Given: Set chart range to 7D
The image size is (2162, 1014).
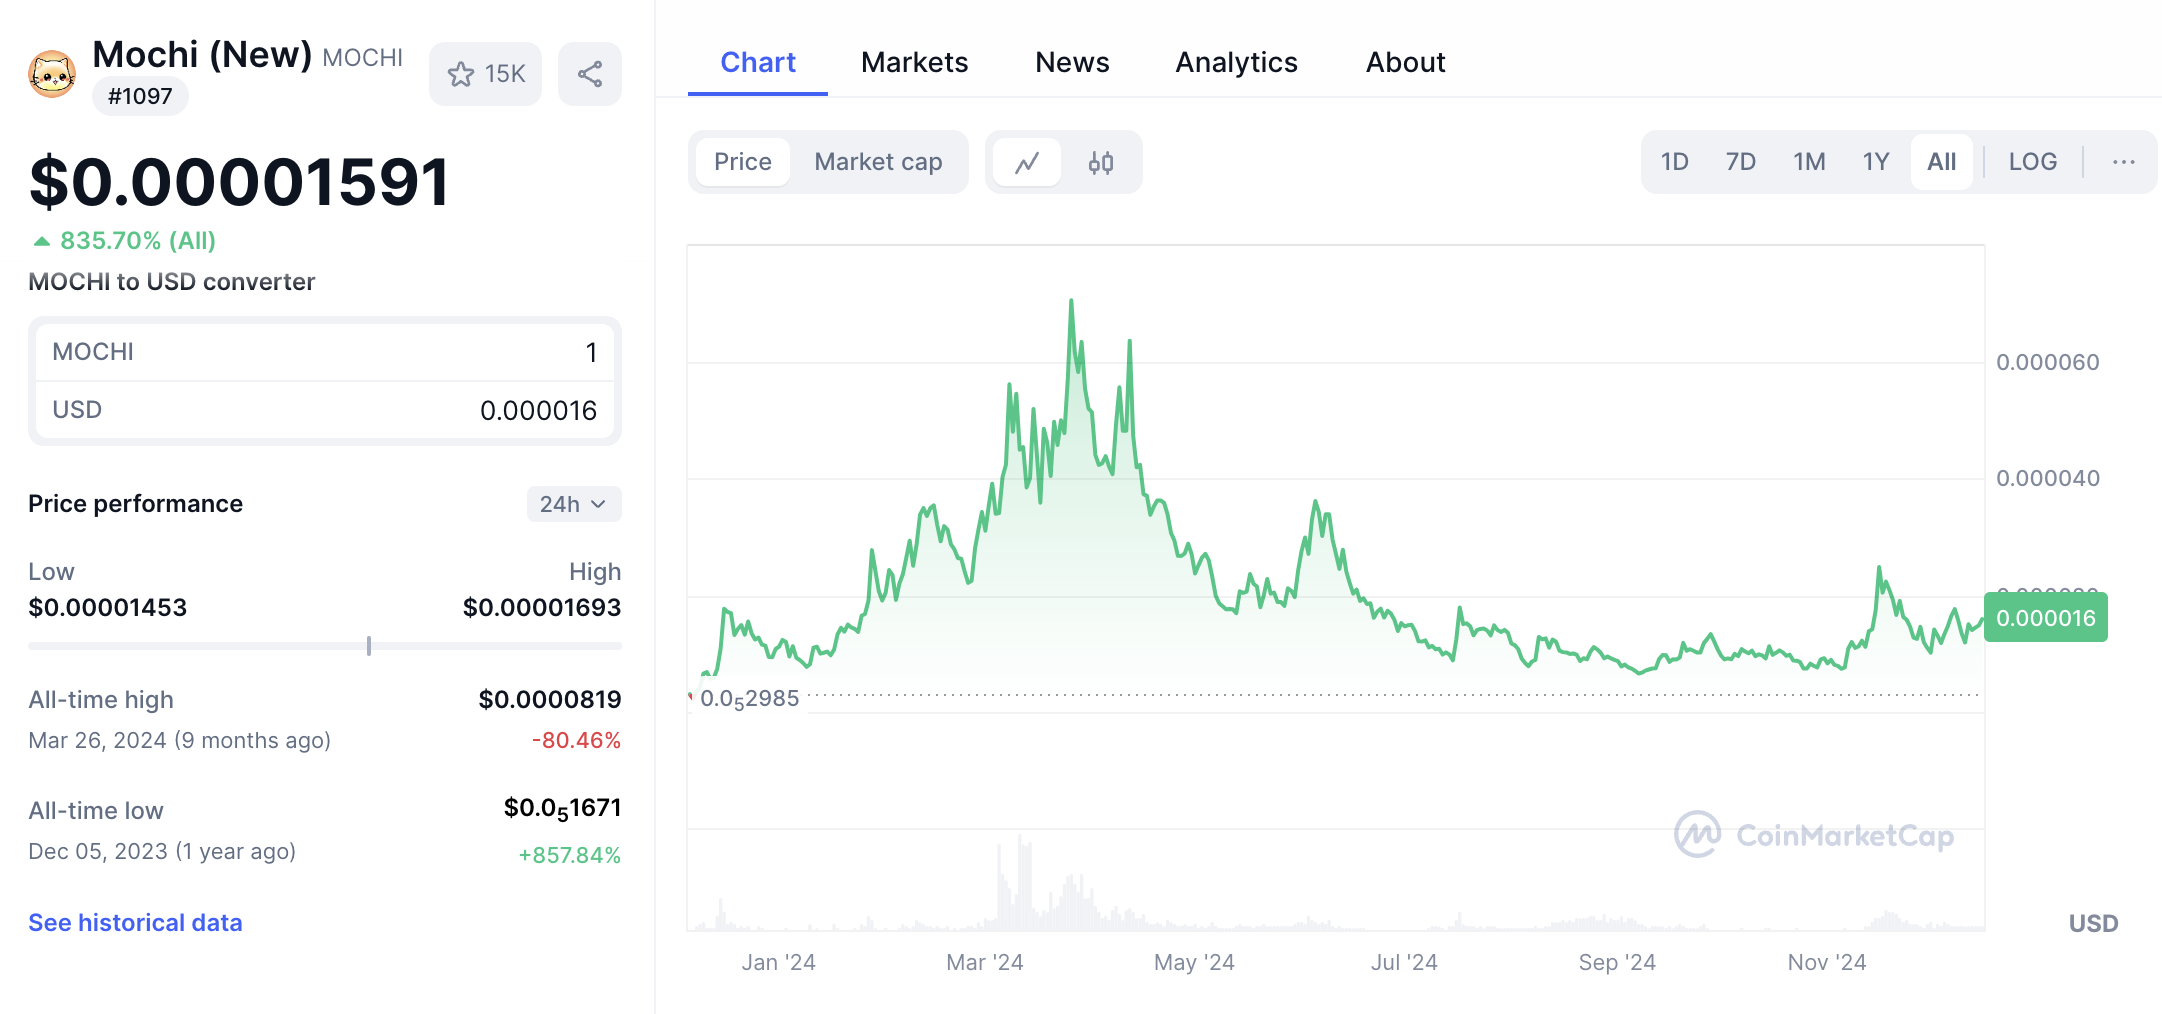Looking at the screenshot, I should click(x=1741, y=162).
